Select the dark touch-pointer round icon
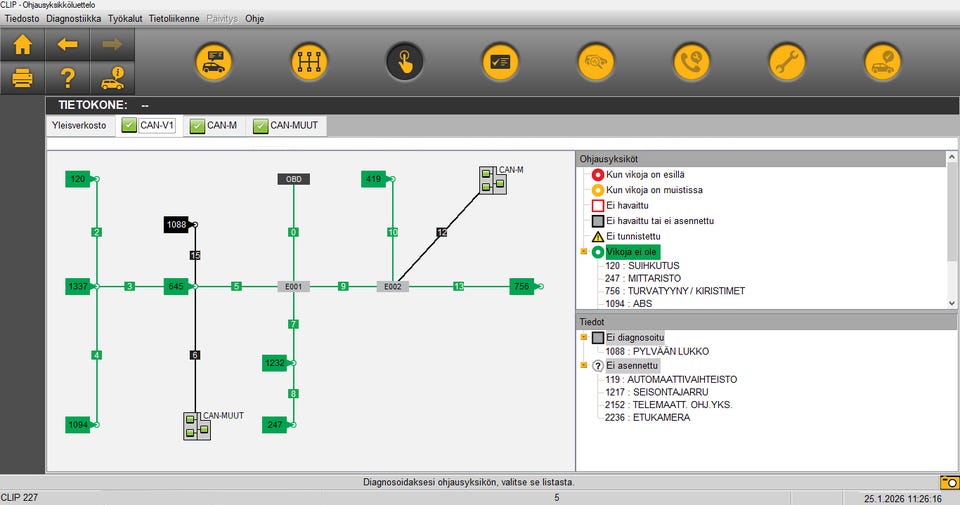 [x=405, y=62]
